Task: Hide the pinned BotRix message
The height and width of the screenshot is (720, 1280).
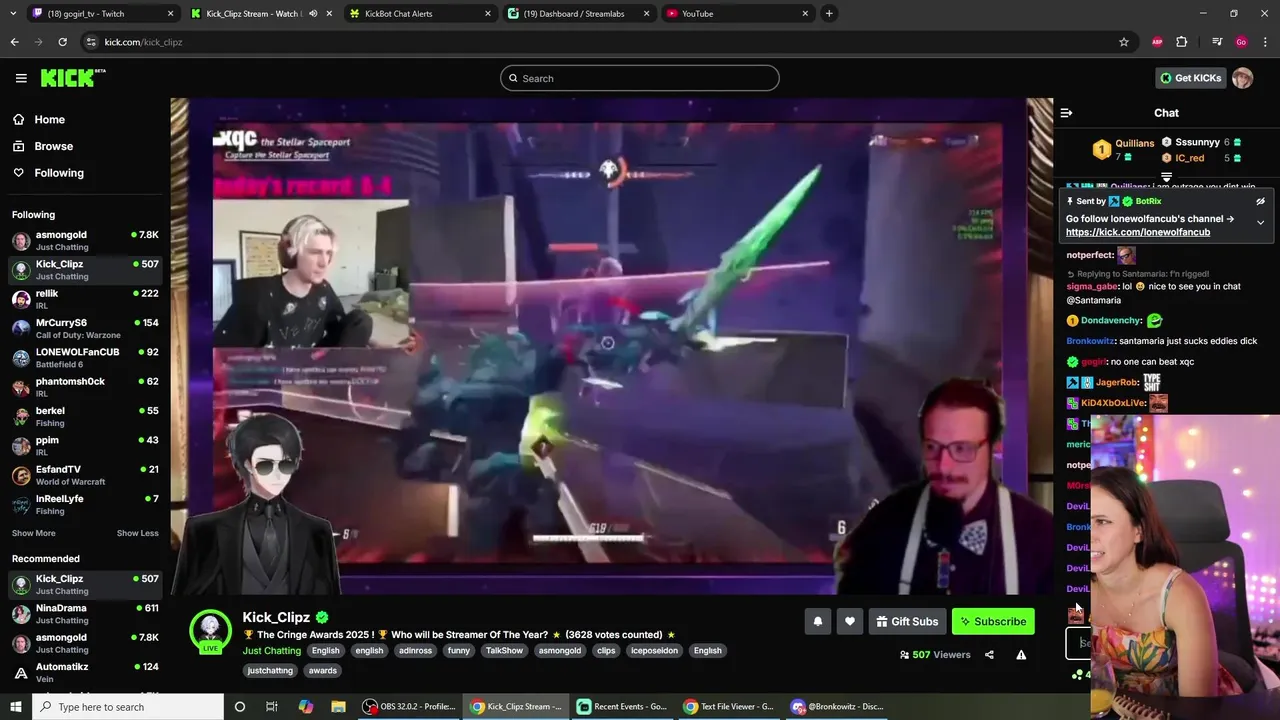Action: pos(1260,201)
